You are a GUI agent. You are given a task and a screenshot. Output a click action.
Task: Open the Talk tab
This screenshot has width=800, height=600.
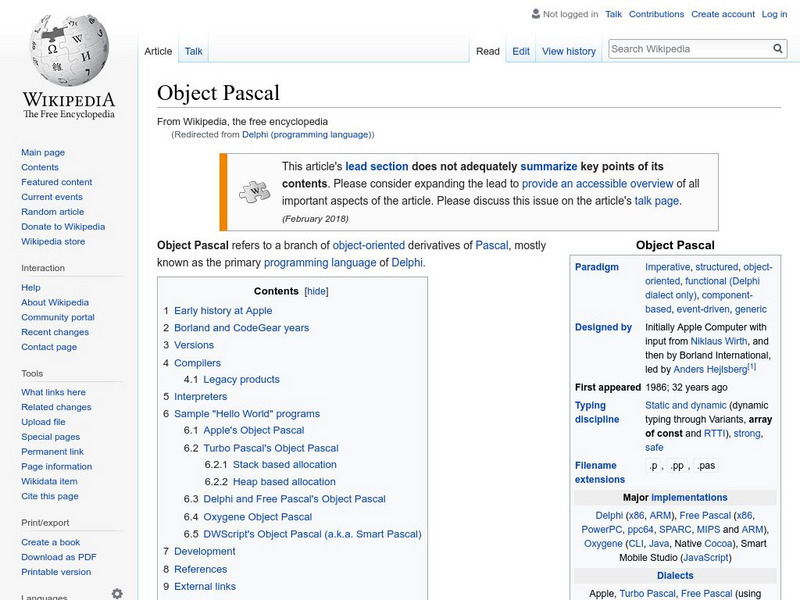pos(193,51)
